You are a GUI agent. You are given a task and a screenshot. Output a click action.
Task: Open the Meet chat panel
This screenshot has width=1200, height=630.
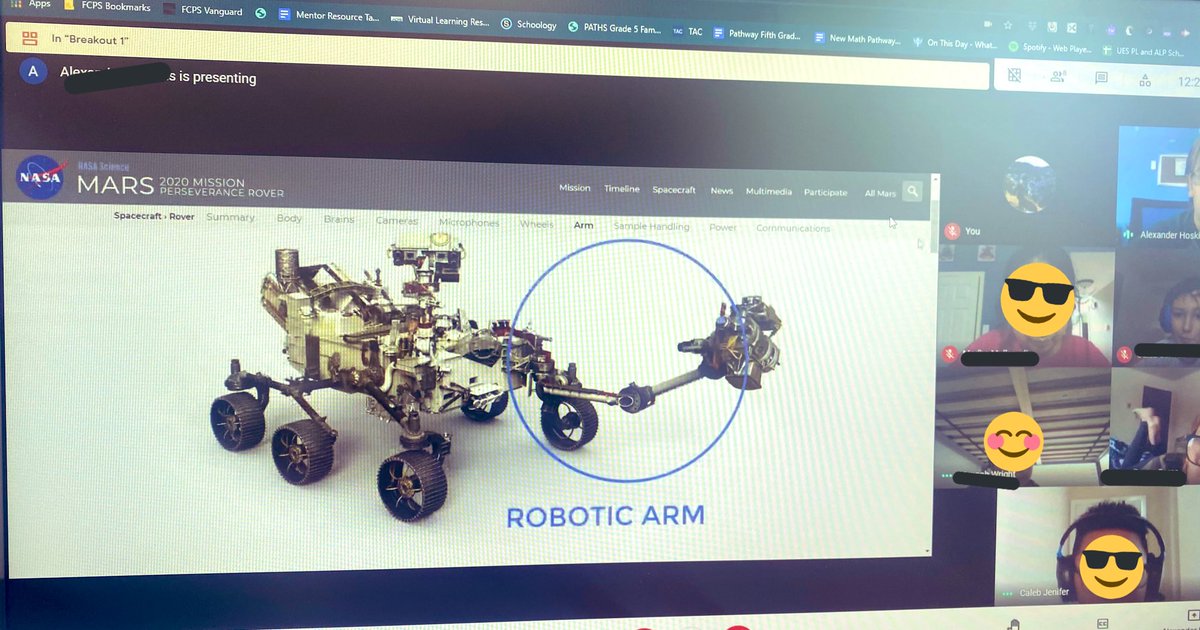pyautogui.click(x=1101, y=78)
